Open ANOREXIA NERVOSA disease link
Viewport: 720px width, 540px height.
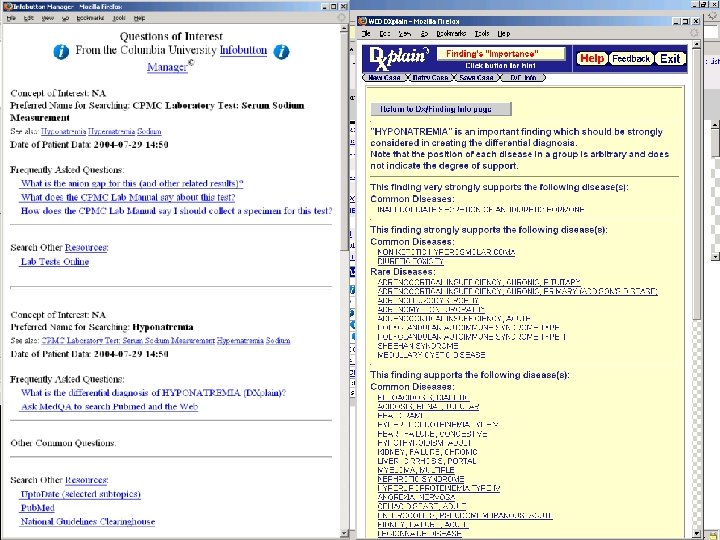(x=416, y=497)
